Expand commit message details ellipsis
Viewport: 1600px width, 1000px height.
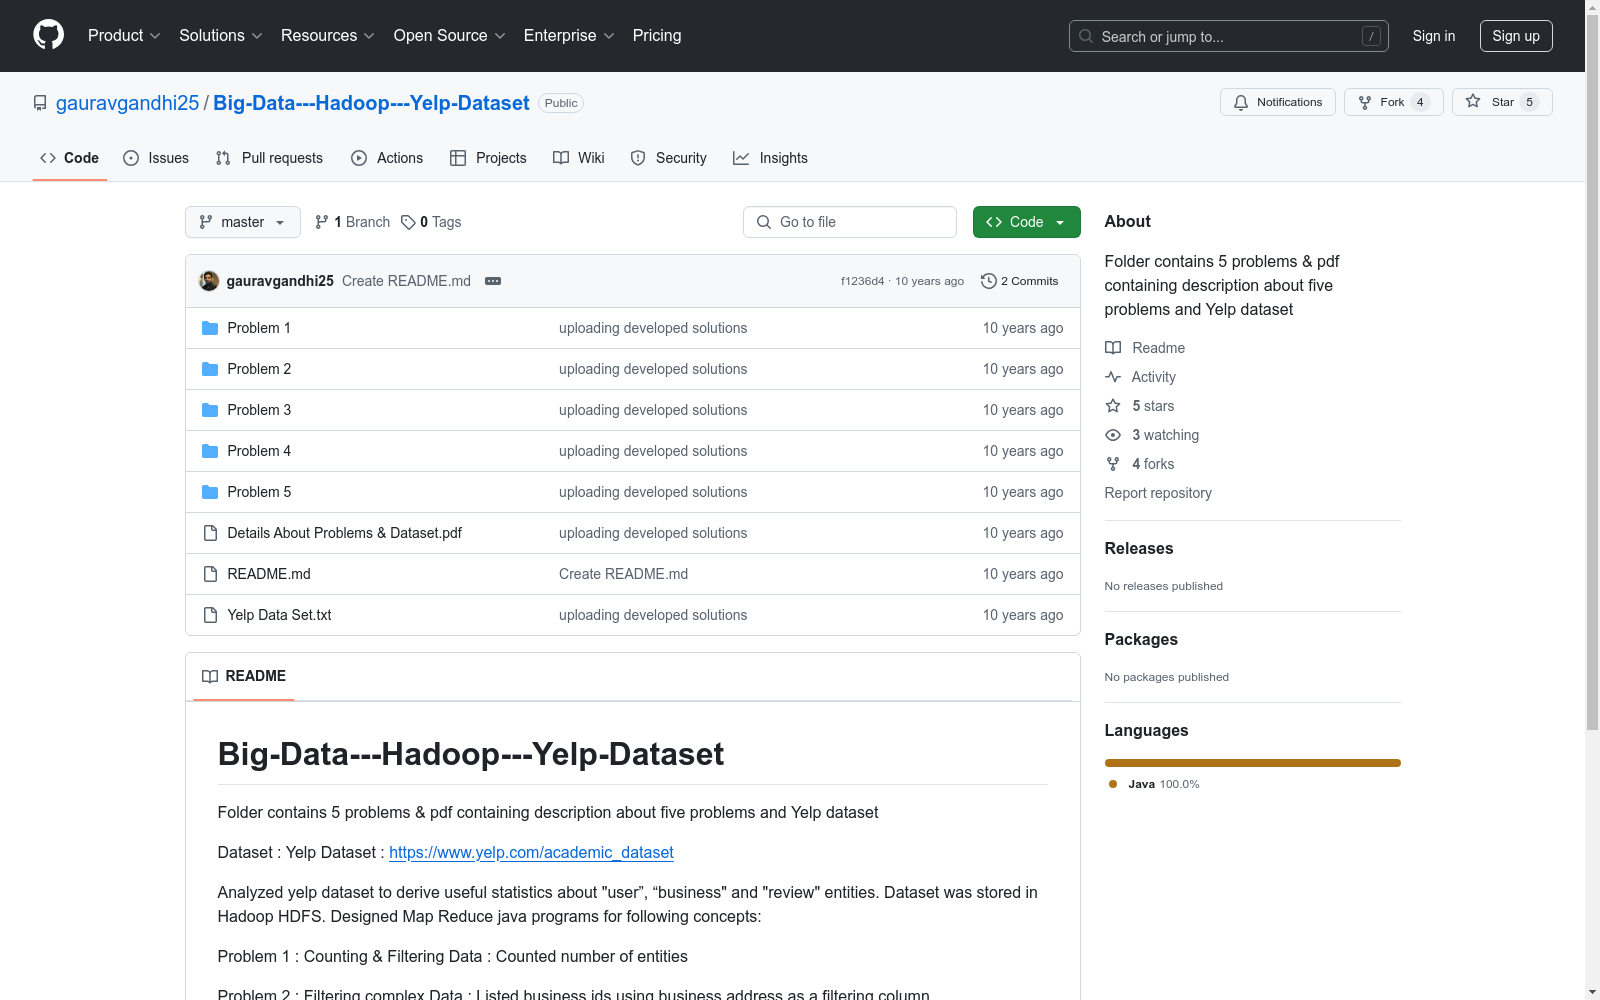coord(493,281)
